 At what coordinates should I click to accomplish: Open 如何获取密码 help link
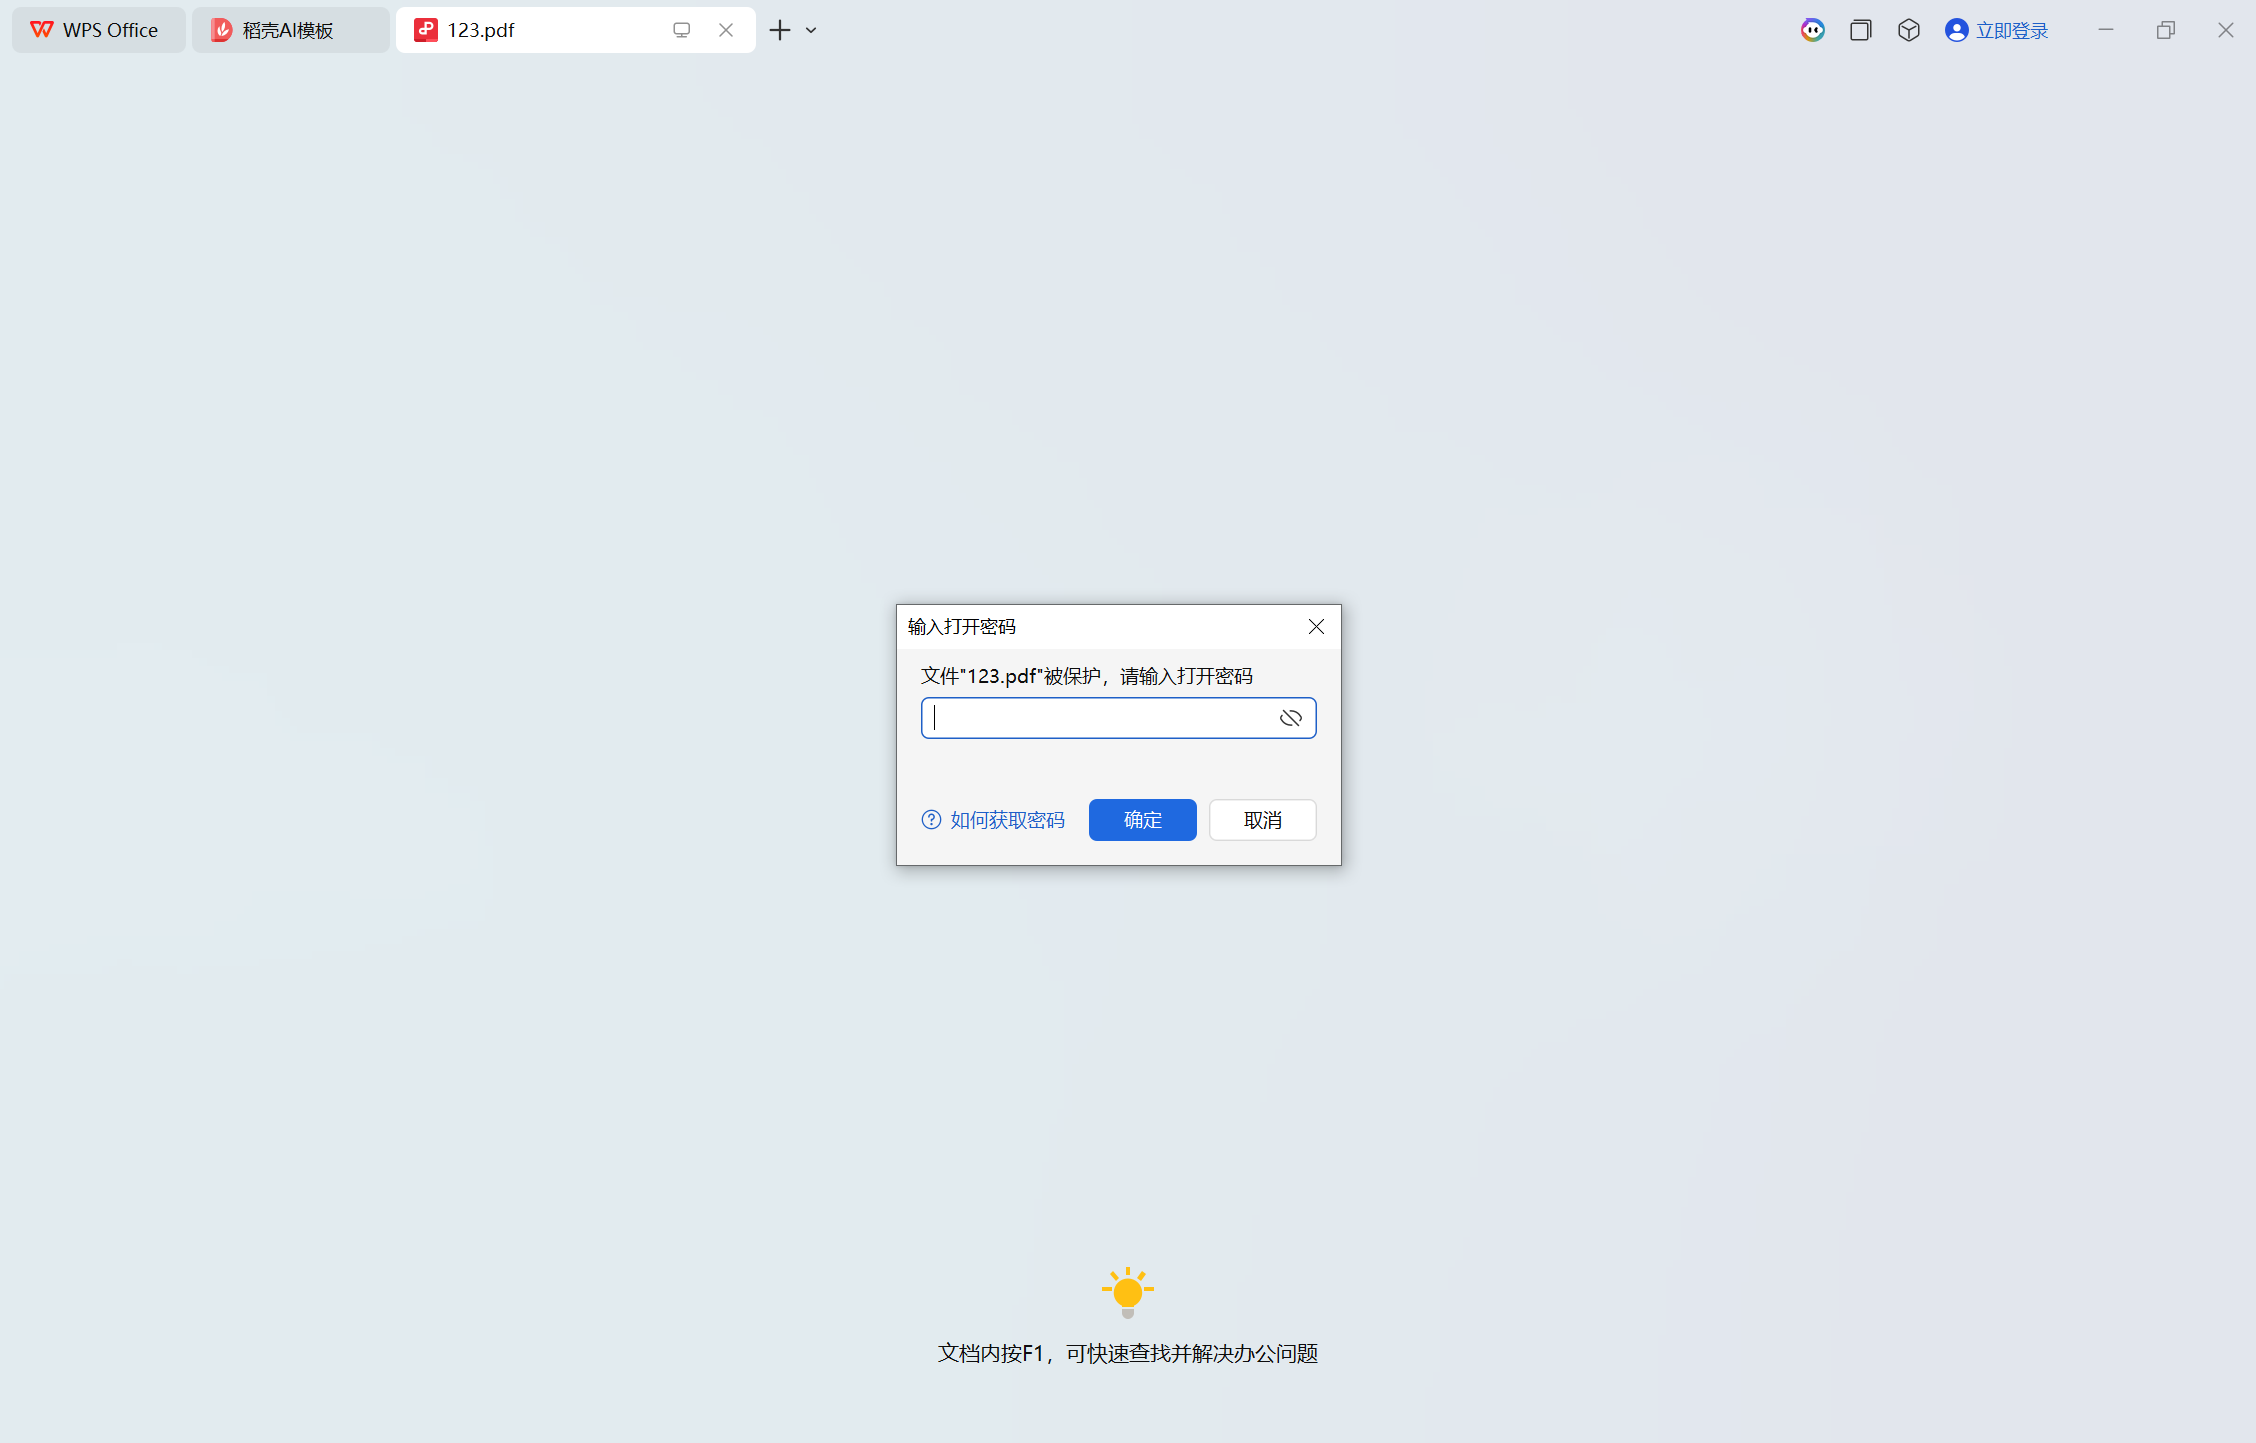1007,820
